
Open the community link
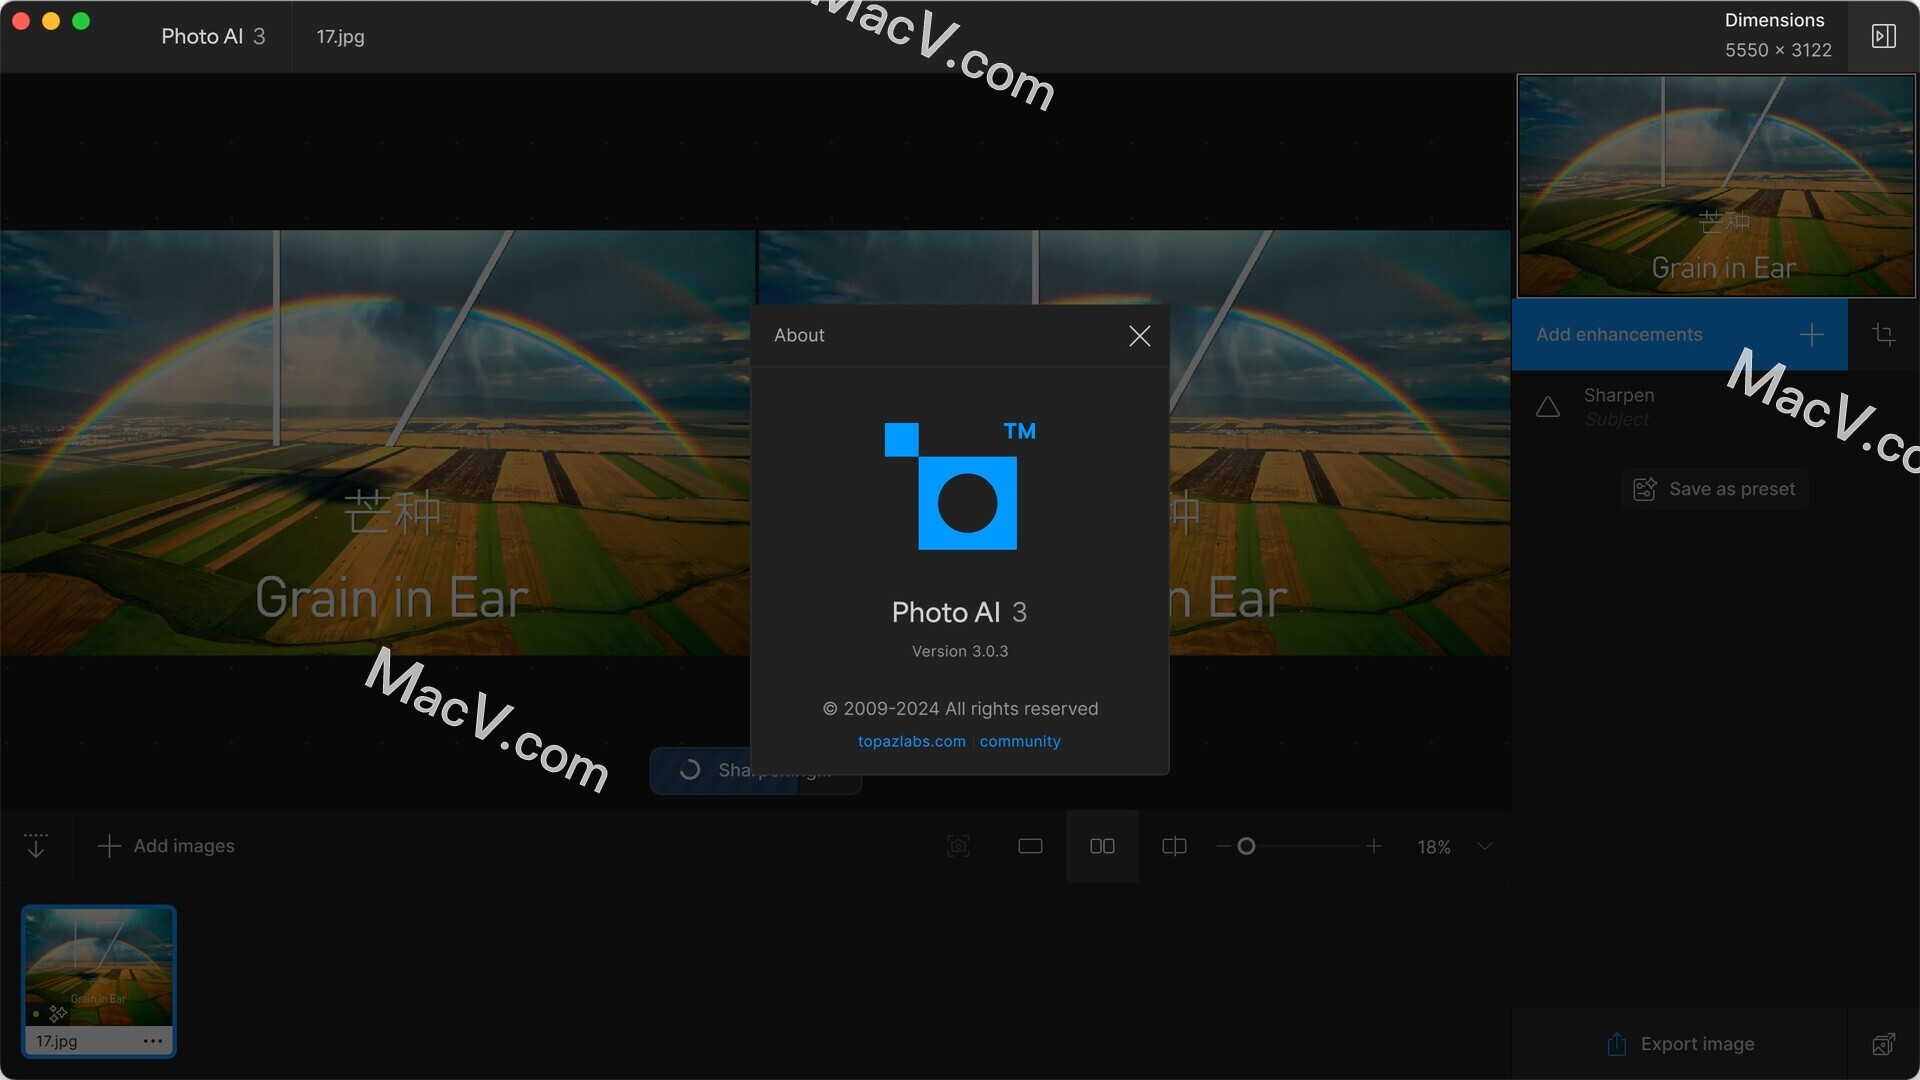1019,741
